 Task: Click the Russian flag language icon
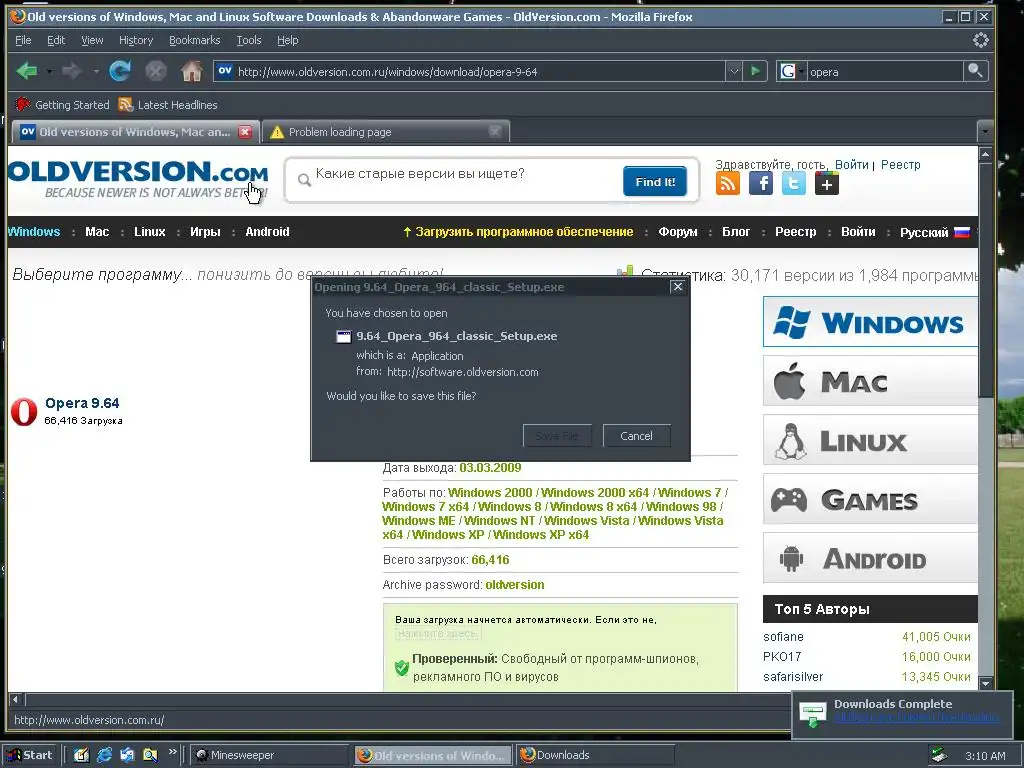coord(961,232)
